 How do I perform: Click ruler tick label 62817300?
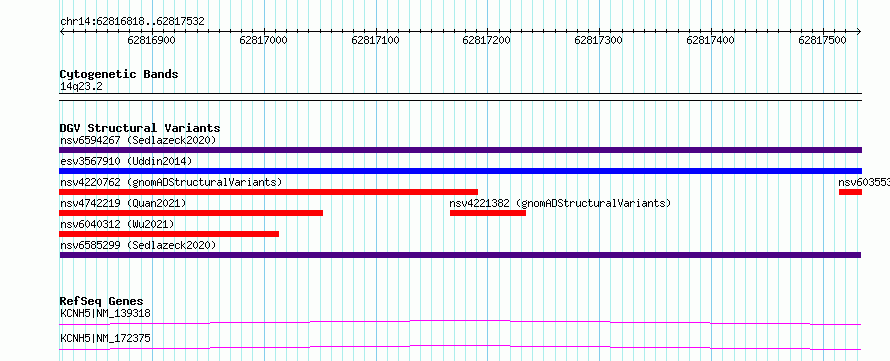point(598,40)
